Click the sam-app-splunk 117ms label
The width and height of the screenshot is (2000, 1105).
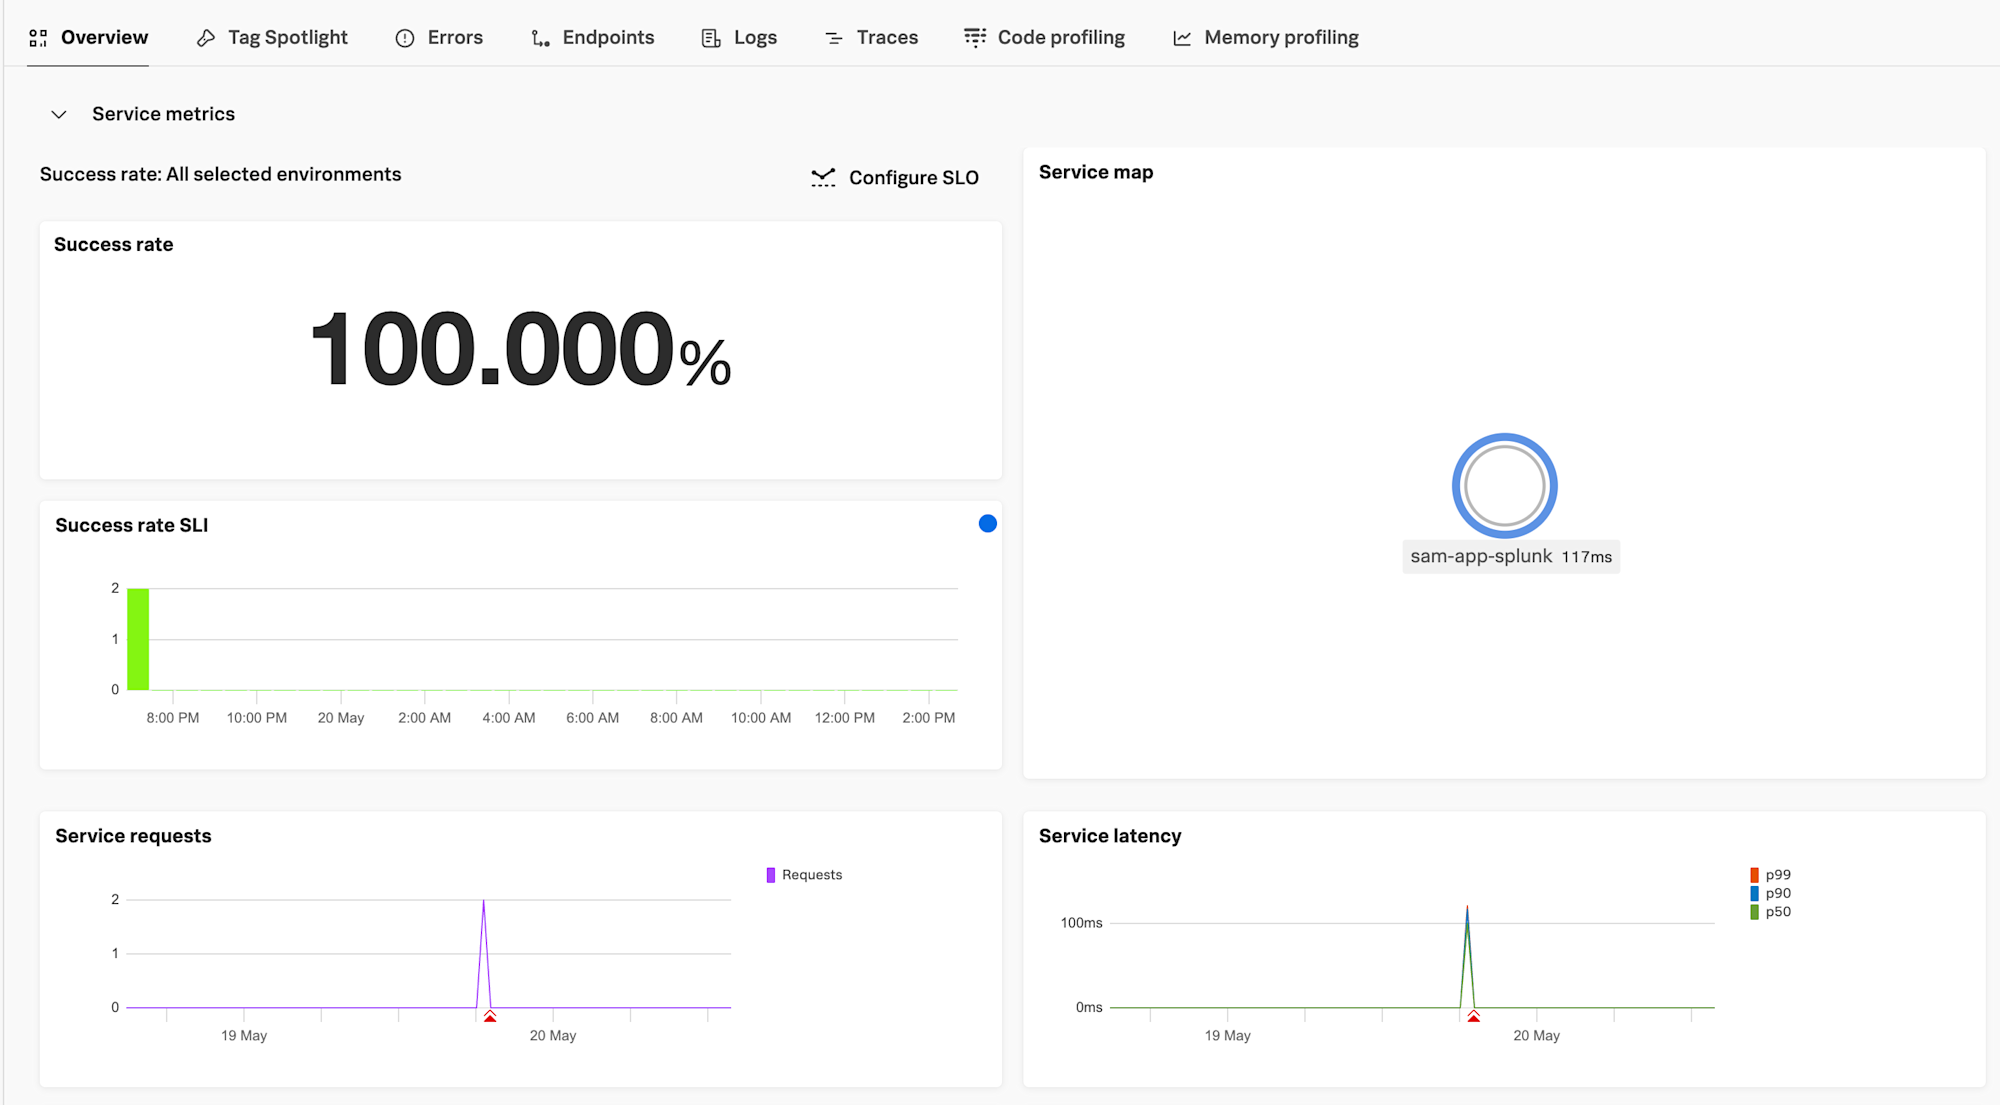tap(1511, 557)
